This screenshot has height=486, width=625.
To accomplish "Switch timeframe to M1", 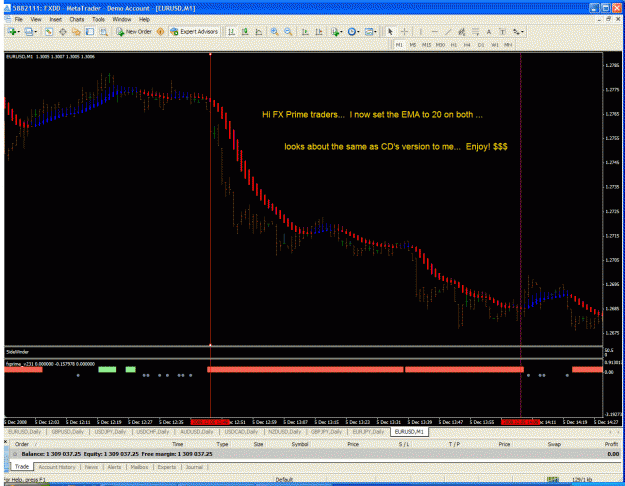I will click(399, 45).
